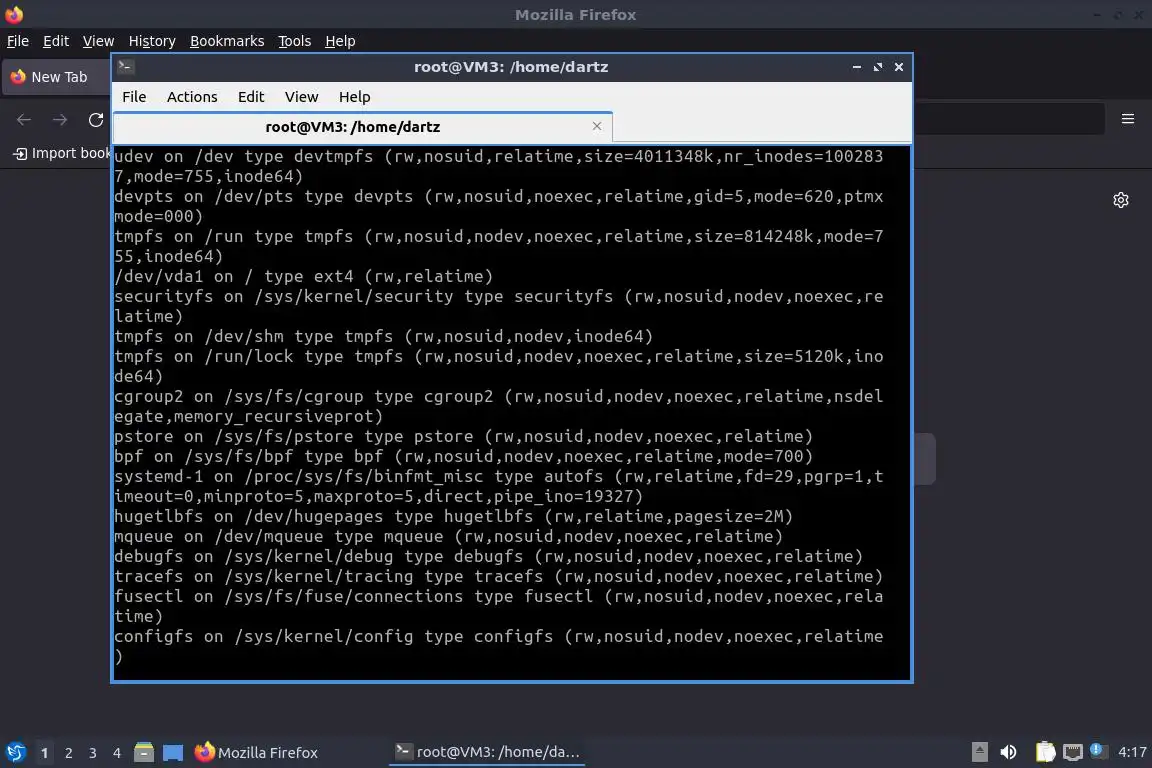Click the 'hugetlbfs on /dev/hugepages' line
Image resolution: width=1152 pixels, height=768 pixels.
(453, 517)
